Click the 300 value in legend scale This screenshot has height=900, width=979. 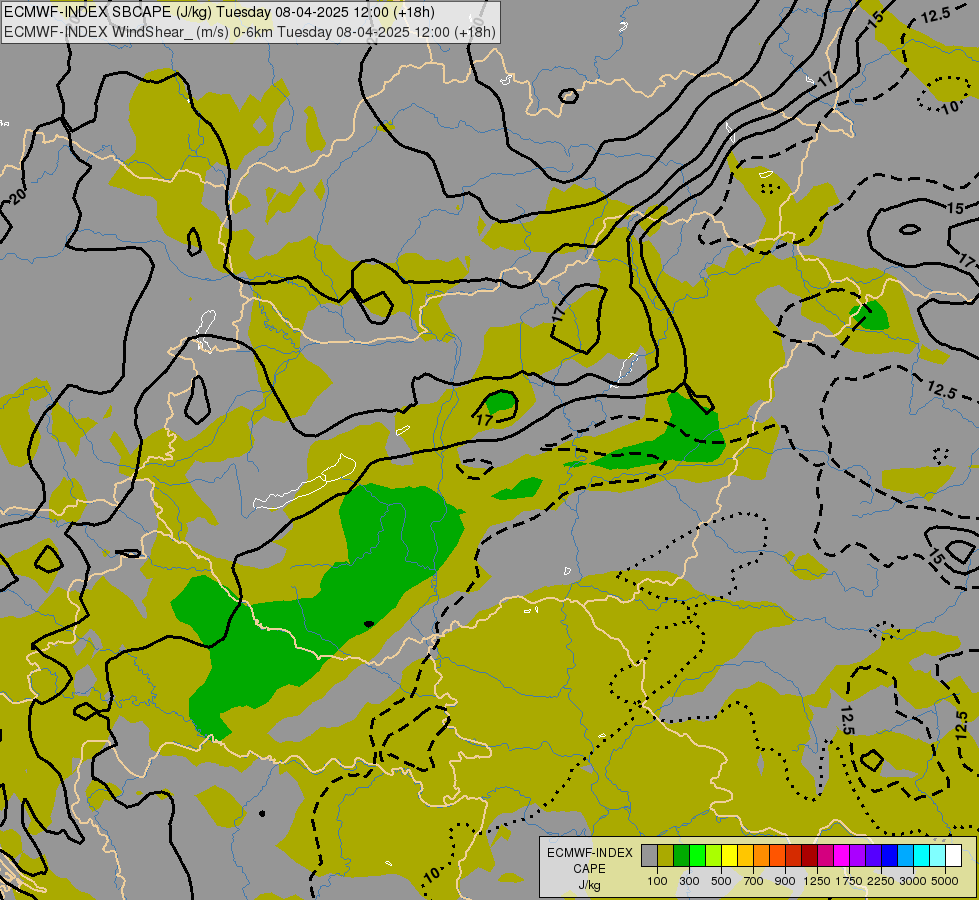pos(689,881)
